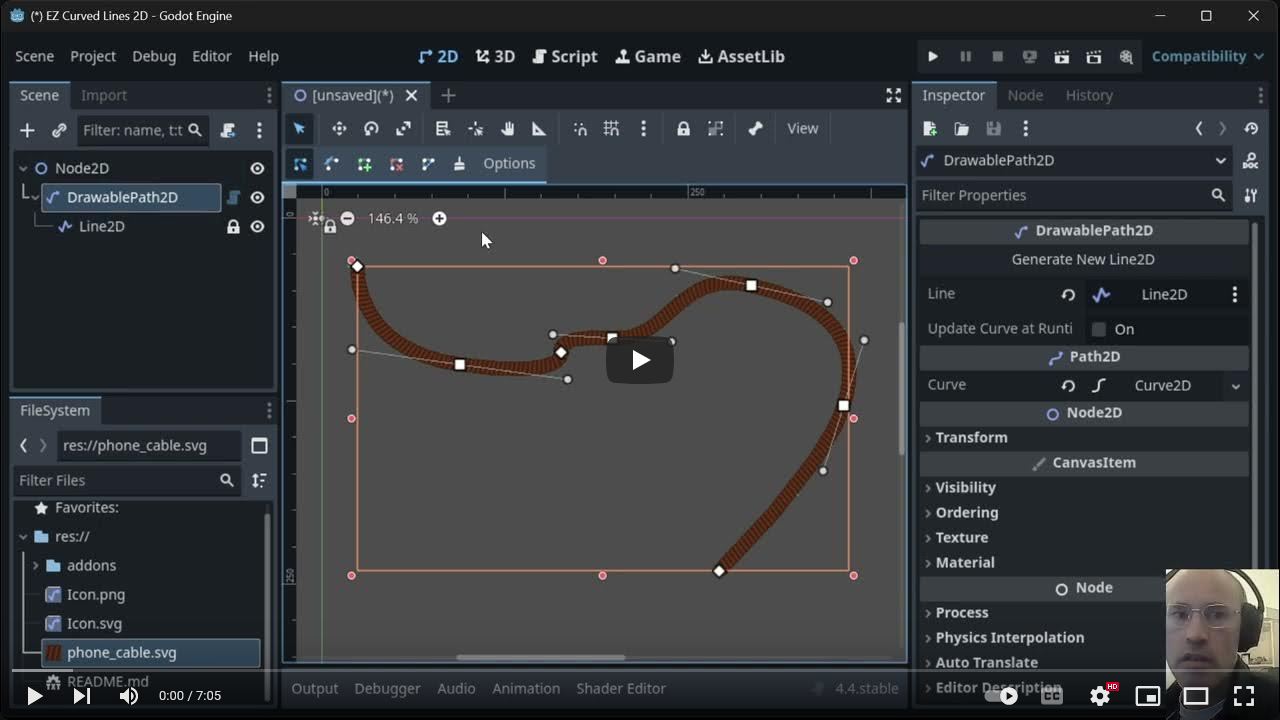Toggle DrawablePath2D visibility eye
1280x720 pixels.
pyautogui.click(x=257, y=197)
